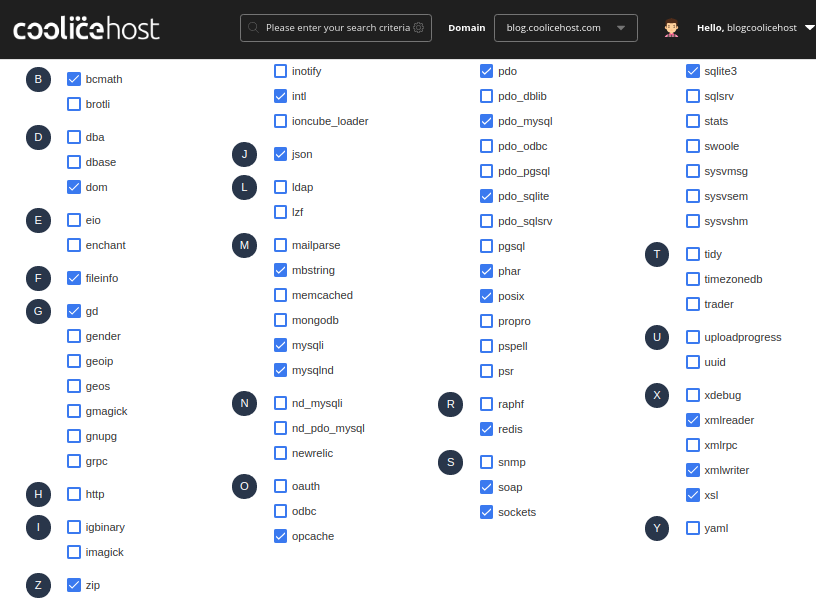816x611 pixels.
Task: Tick the nd_pdo_mysql checkbox
Action: (280, 428)
